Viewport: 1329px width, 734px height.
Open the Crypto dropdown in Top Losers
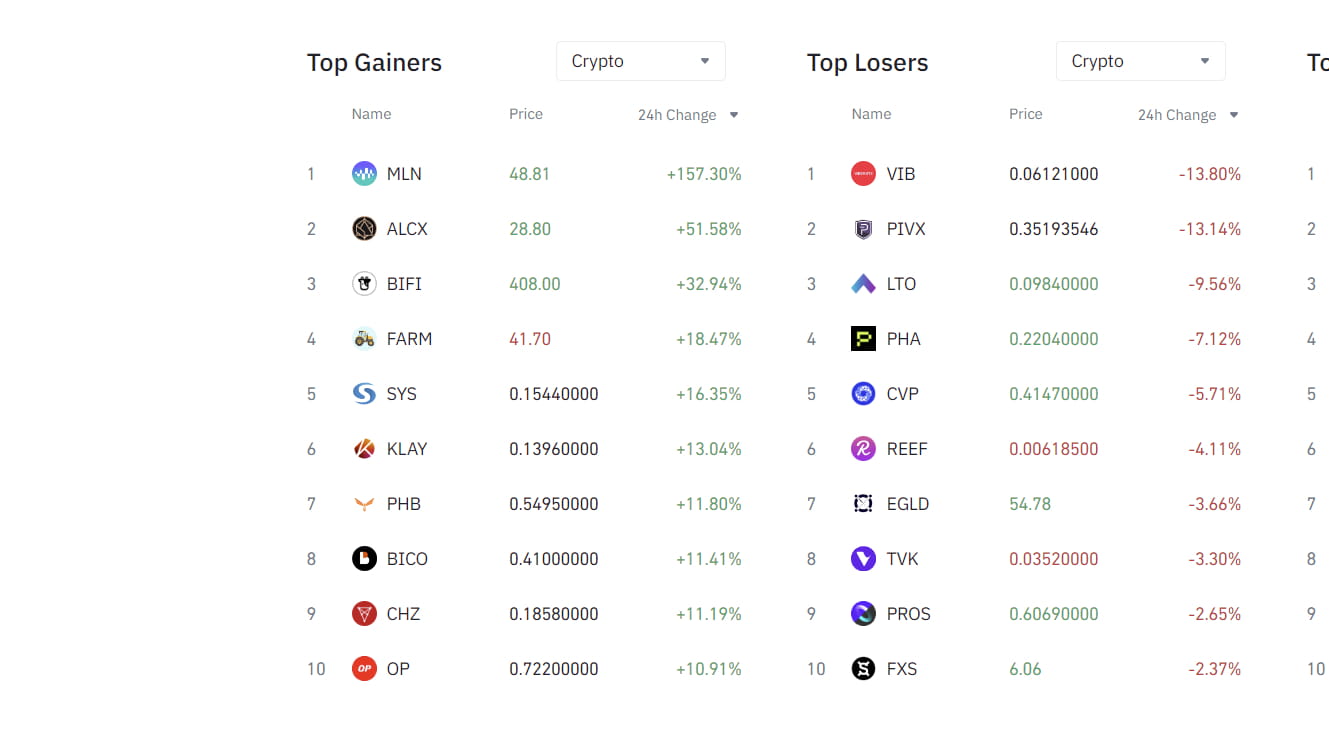1140,61
